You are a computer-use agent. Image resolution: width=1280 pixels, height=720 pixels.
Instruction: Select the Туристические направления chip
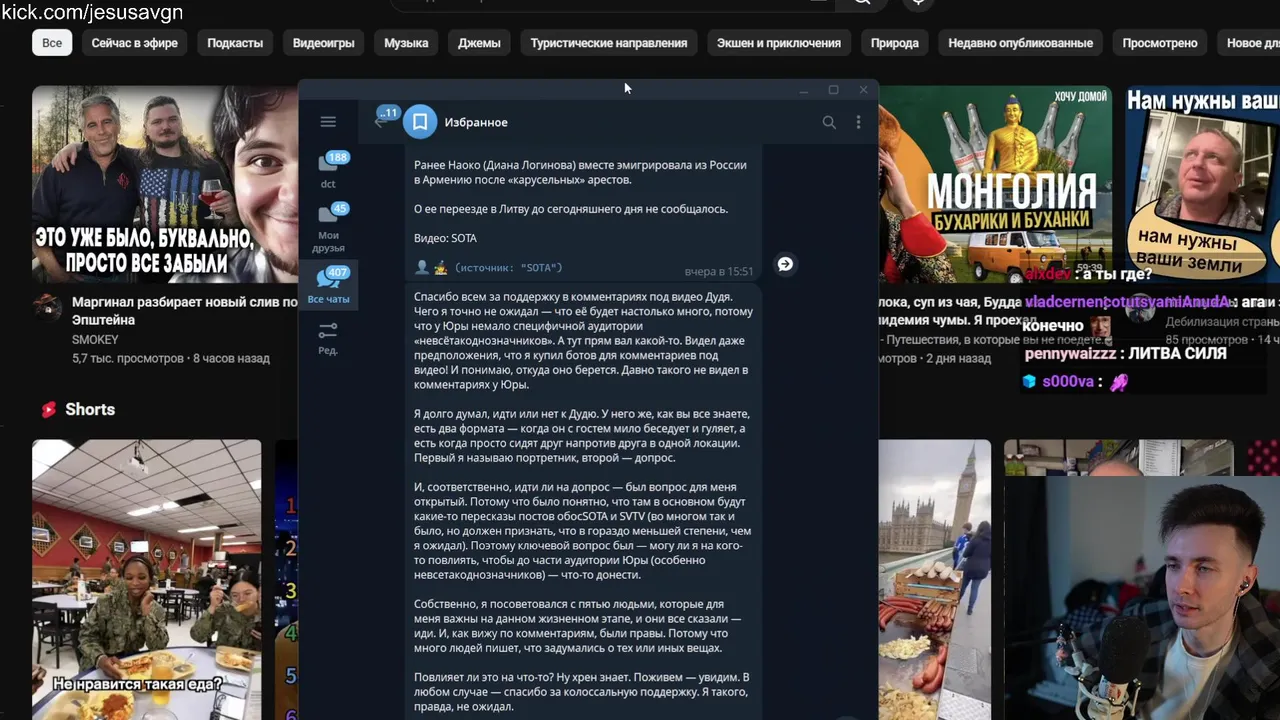coord(608,43)
